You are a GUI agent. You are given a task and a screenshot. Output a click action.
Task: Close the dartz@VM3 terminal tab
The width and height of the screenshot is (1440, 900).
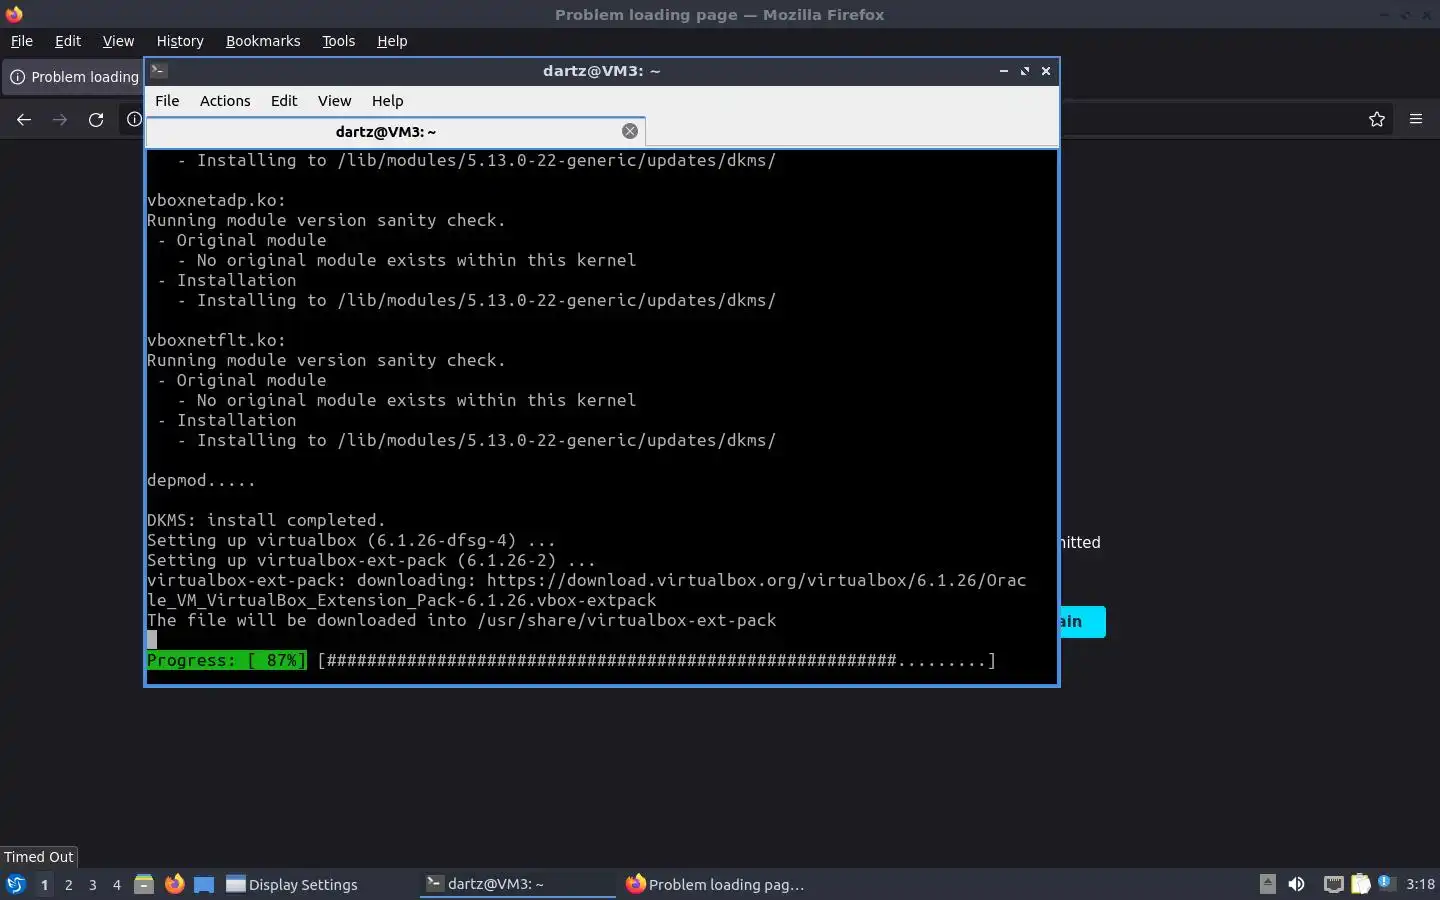click(x=630, y=131)
